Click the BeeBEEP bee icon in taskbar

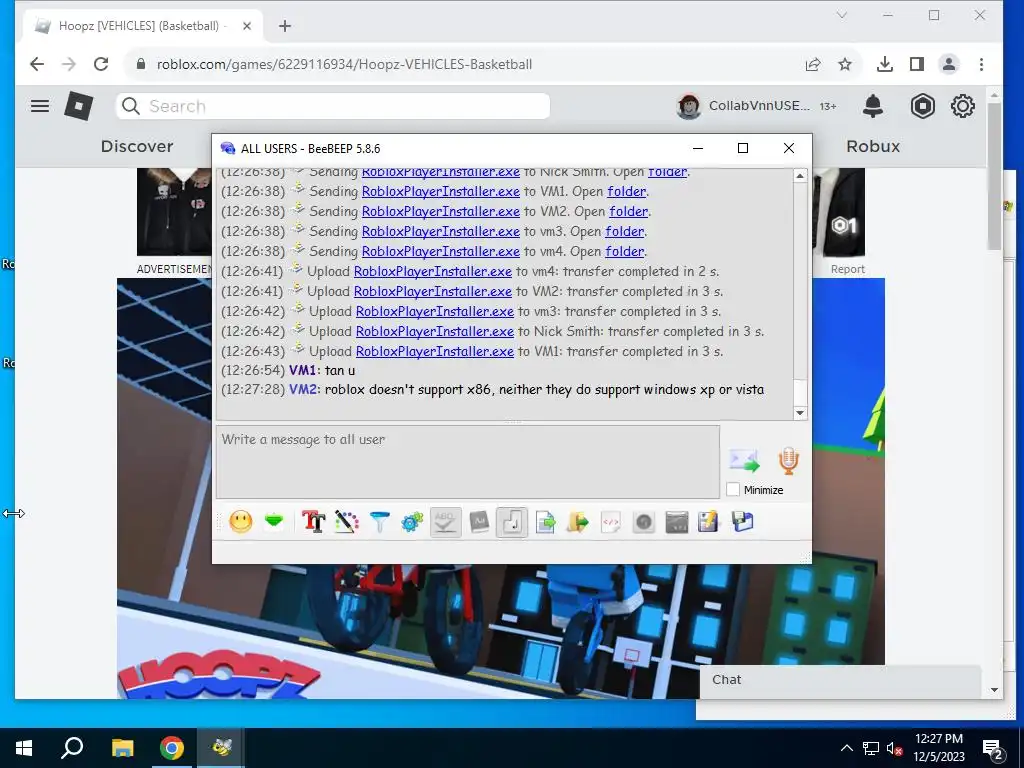tap(222, 748)
